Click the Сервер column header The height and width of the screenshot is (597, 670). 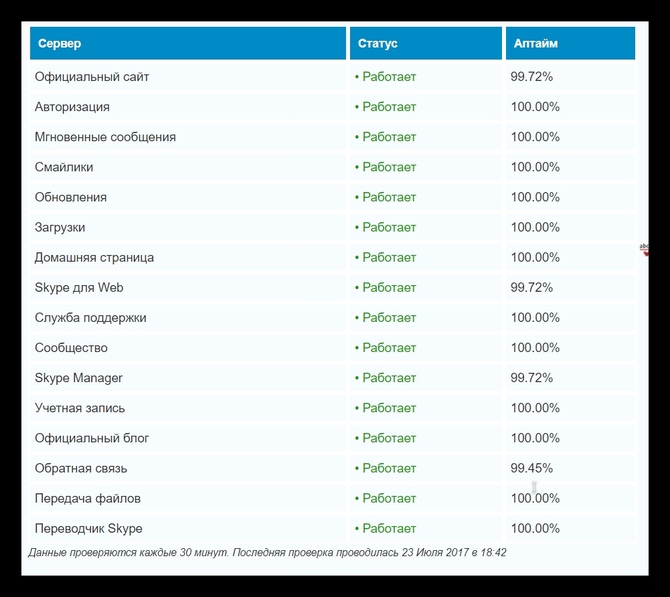click(188, 43)
